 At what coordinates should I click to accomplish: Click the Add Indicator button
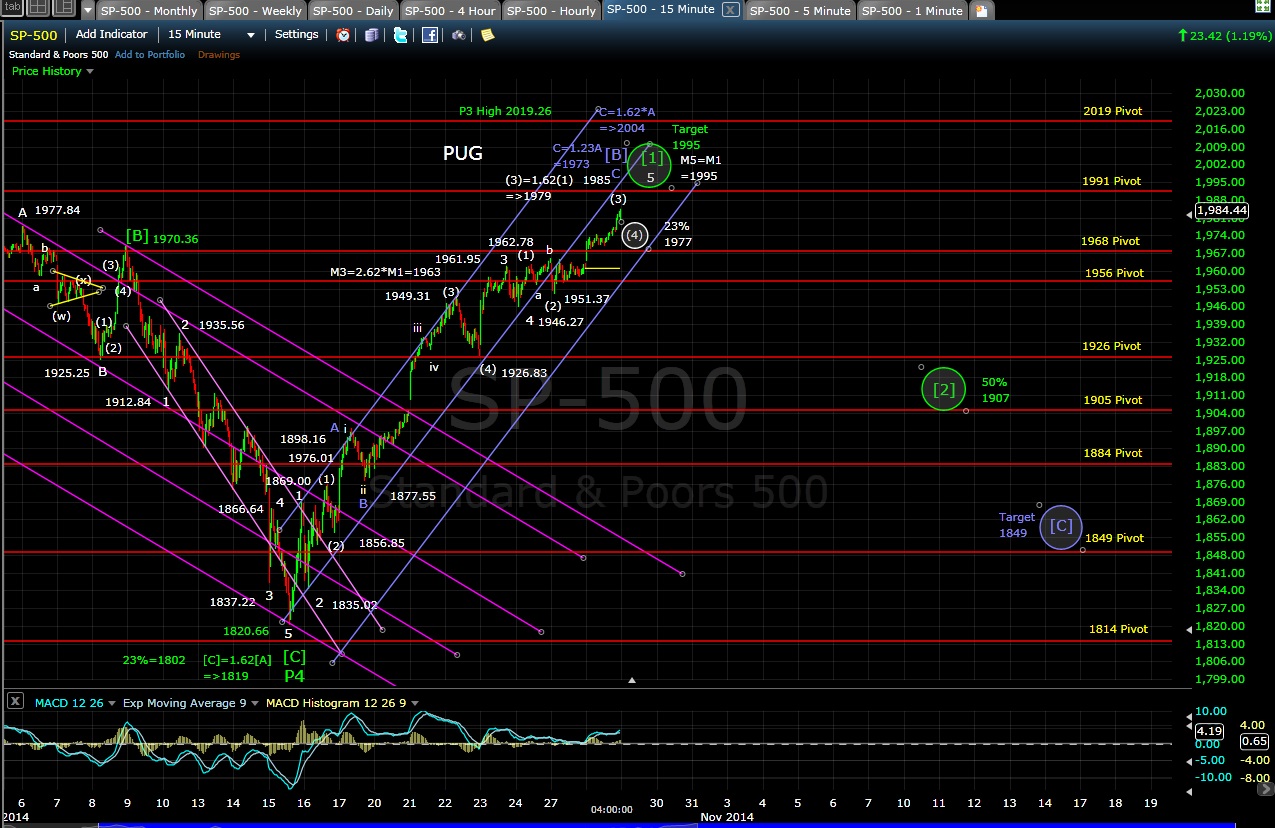(x=113, y=35)
